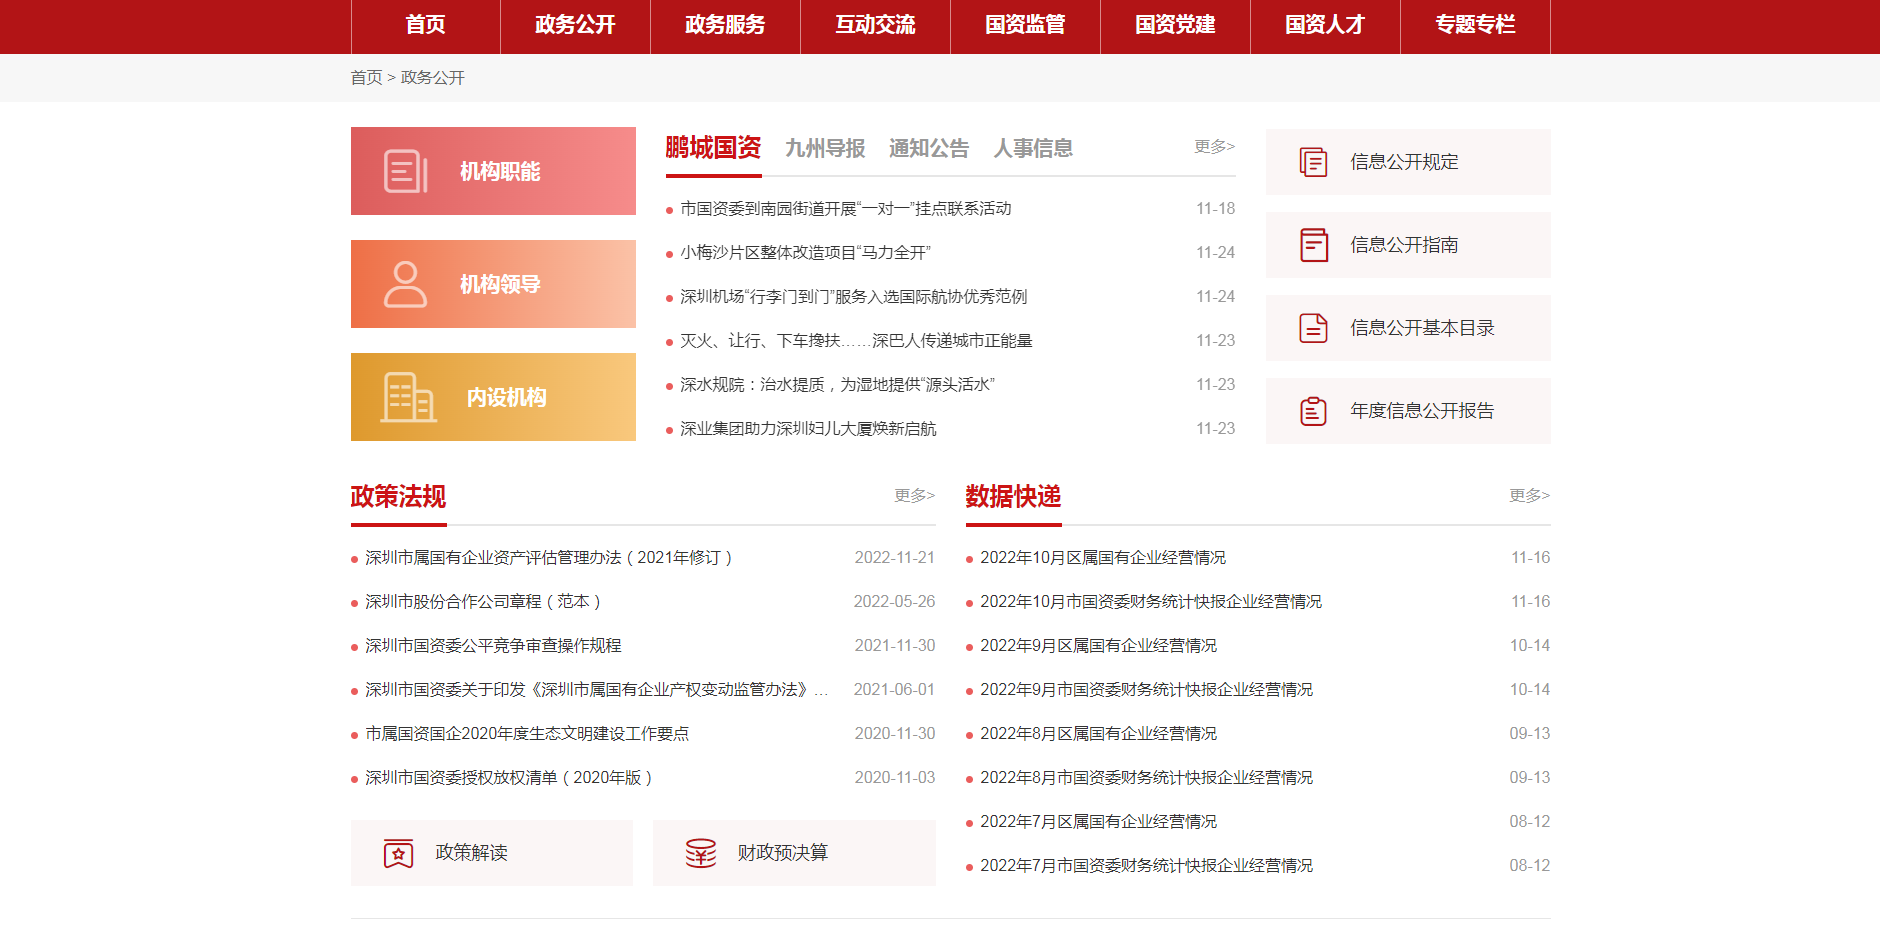Switch to the 九州导报 tab

tap(825, 149)
